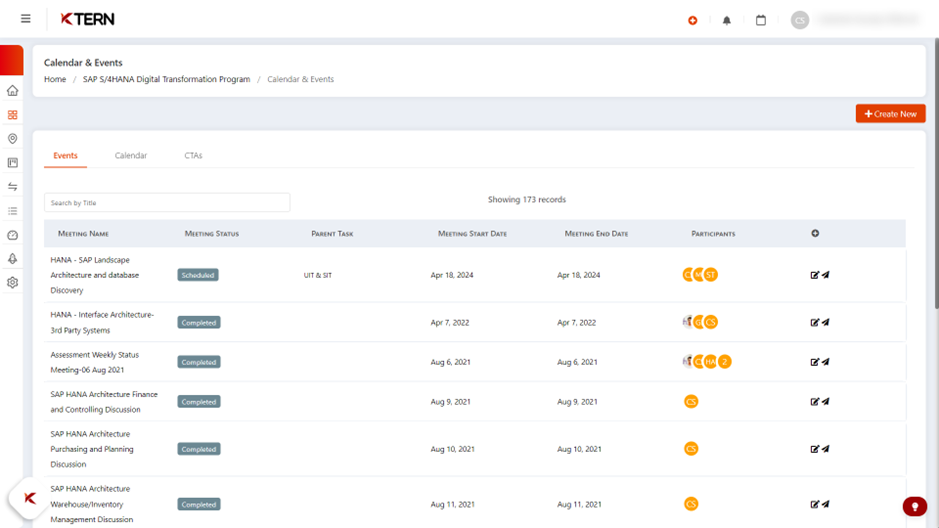Viewport: 939px width, 528px height.
Task: Open the calendar icon in header
Action: (x=761, y=20)
